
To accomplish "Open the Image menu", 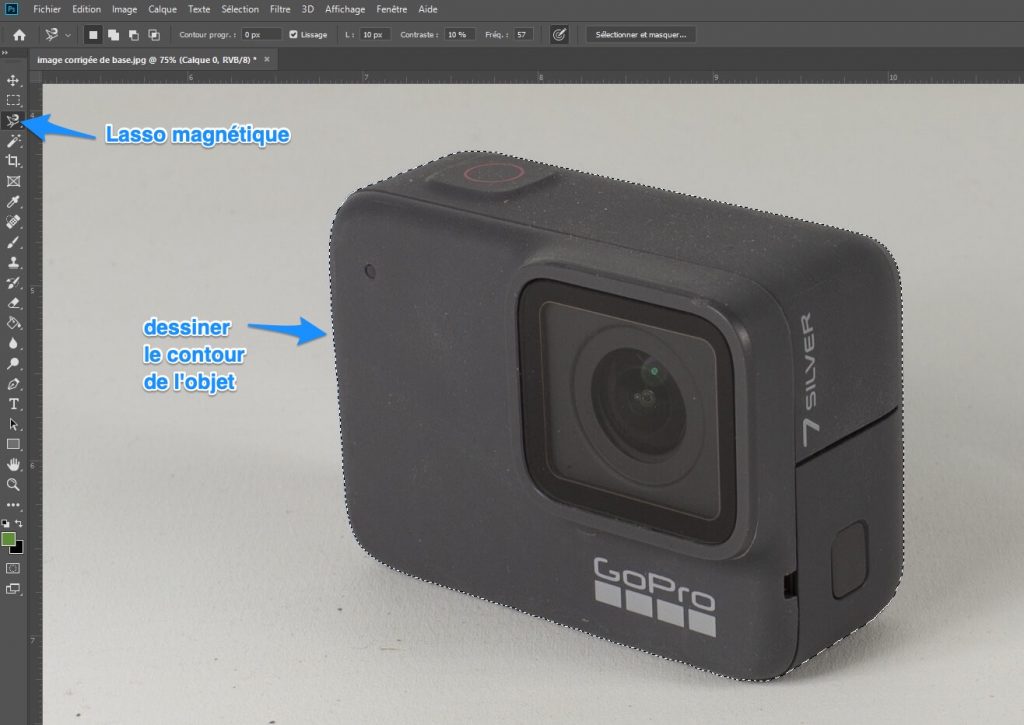I will point(124,9).
